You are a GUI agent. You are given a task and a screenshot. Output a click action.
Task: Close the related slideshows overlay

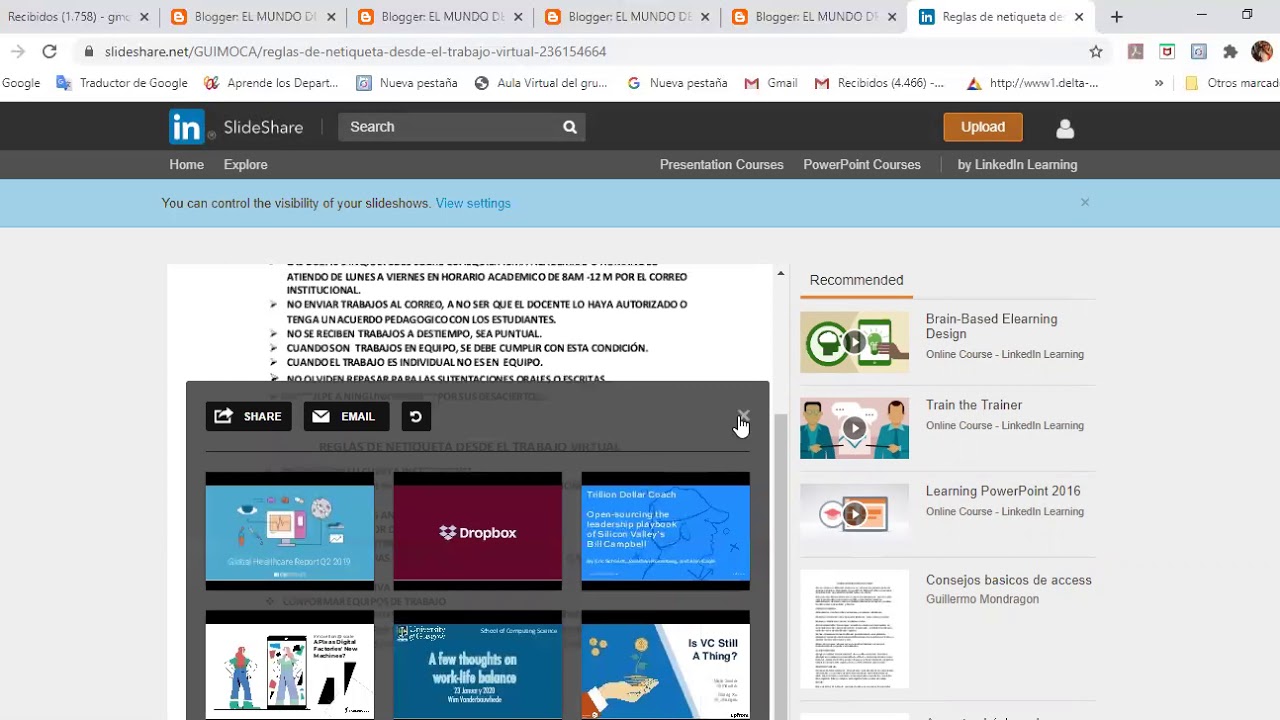743,415
